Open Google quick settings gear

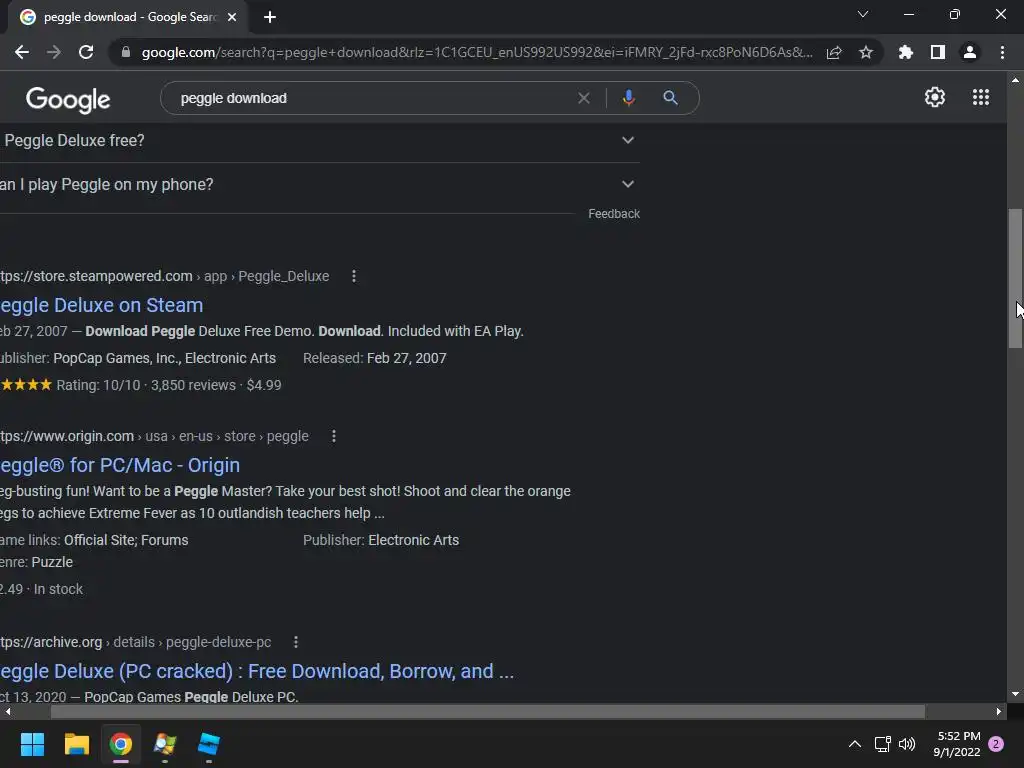tap(935, 97)
